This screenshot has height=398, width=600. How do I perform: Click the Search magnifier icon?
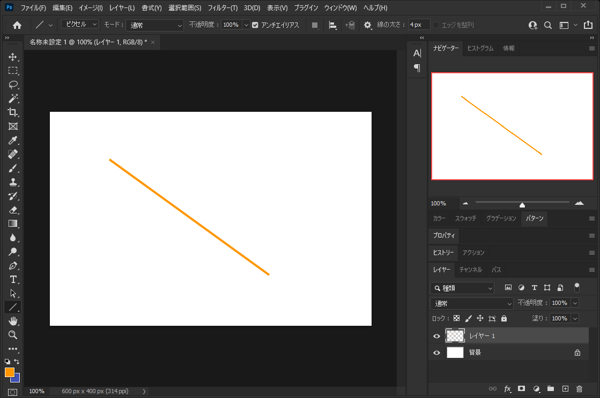pyautogui.click(x=548, y=25)
